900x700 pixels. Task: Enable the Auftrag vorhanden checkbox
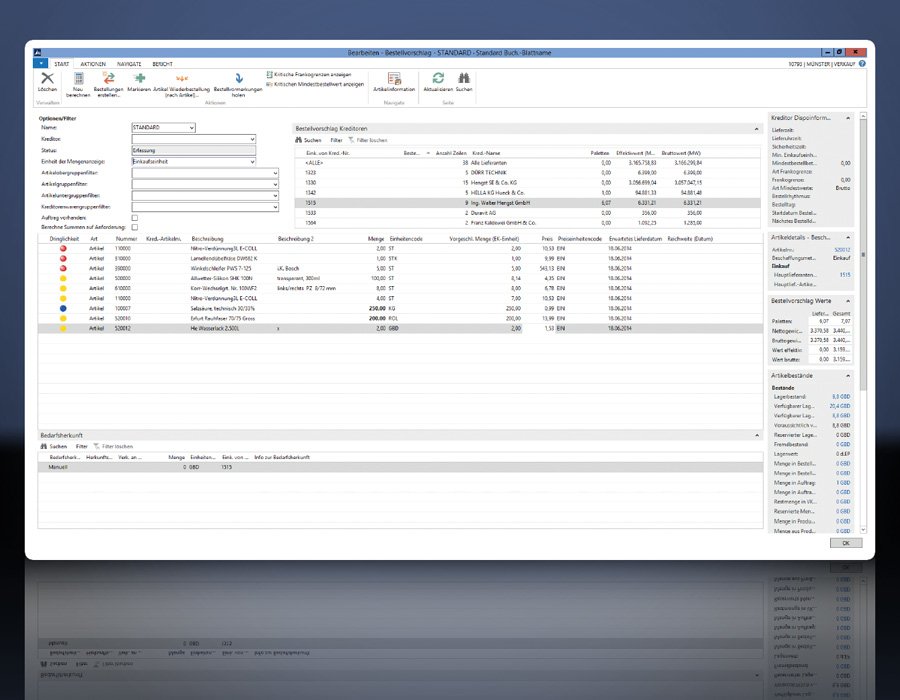pos(135,217)
